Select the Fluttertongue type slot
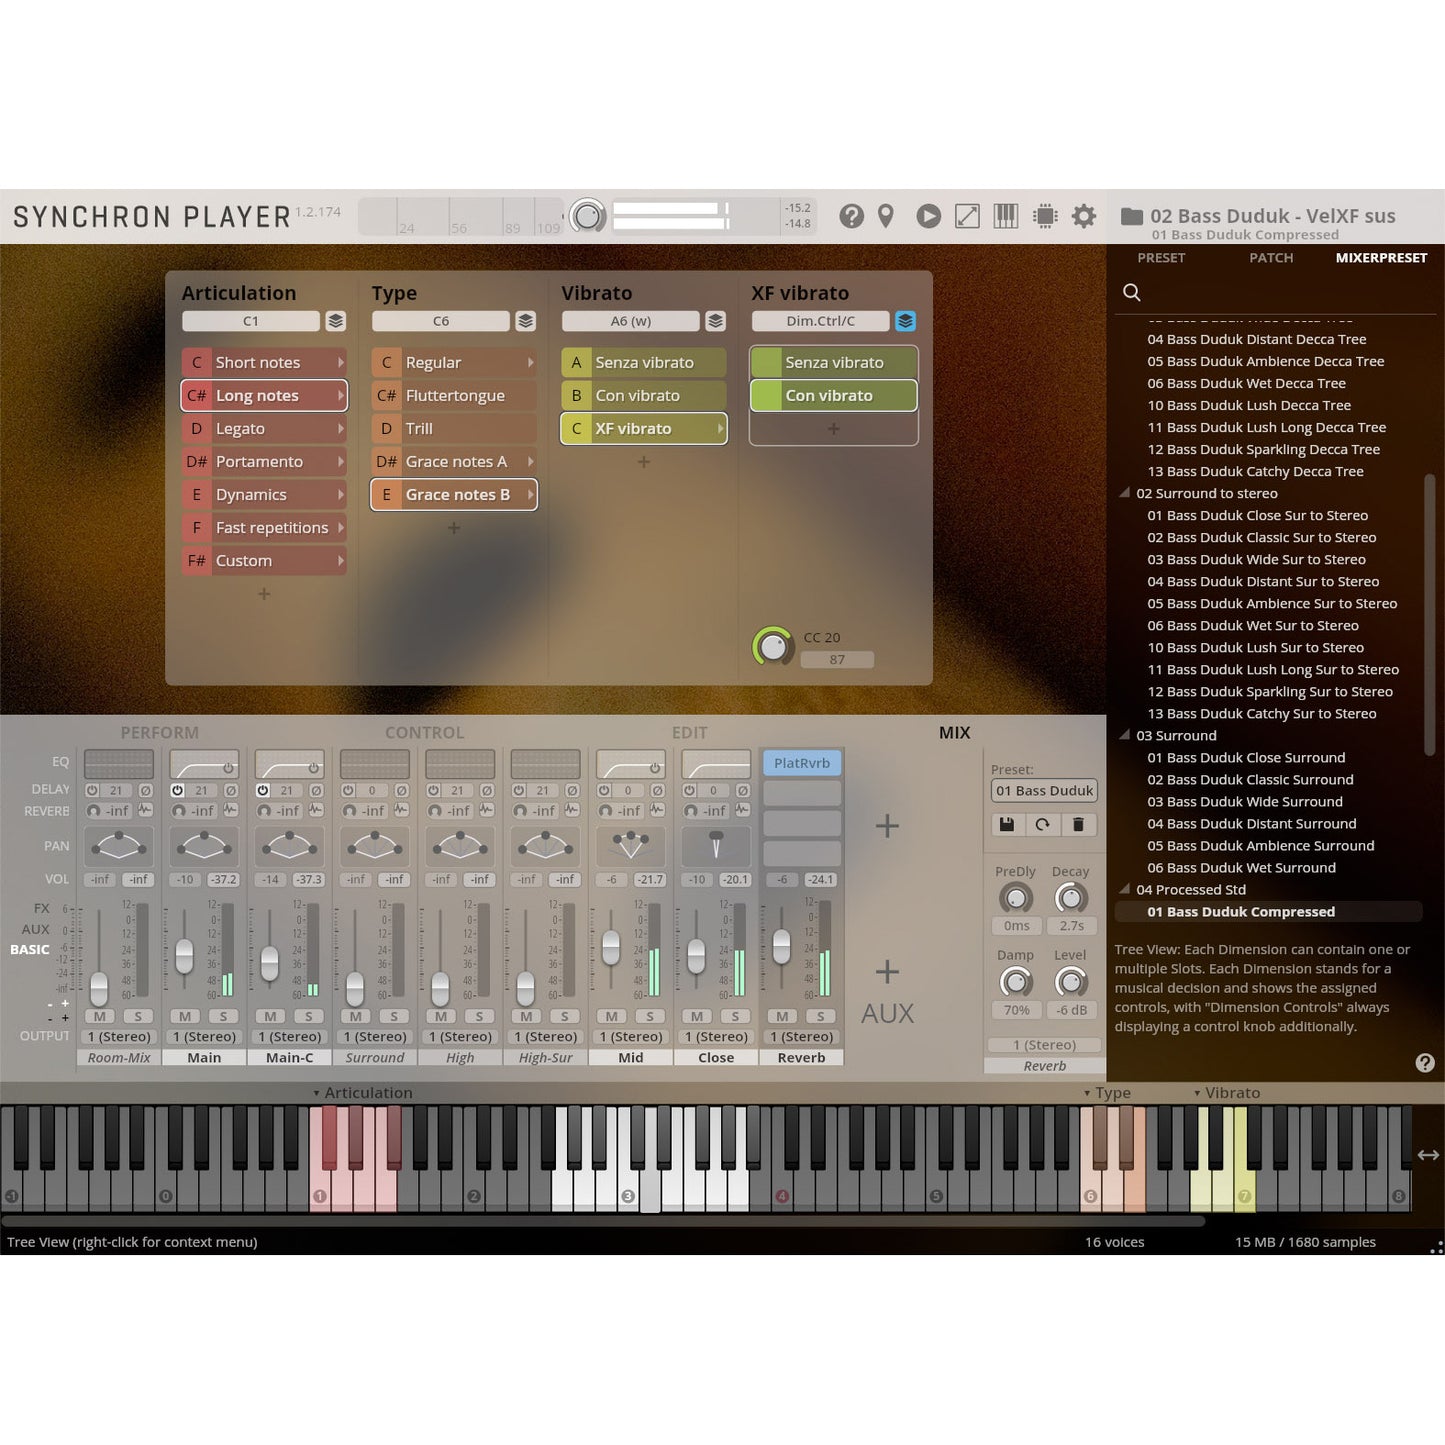This screenshot has height=1445, width=1445. point(453,396)
